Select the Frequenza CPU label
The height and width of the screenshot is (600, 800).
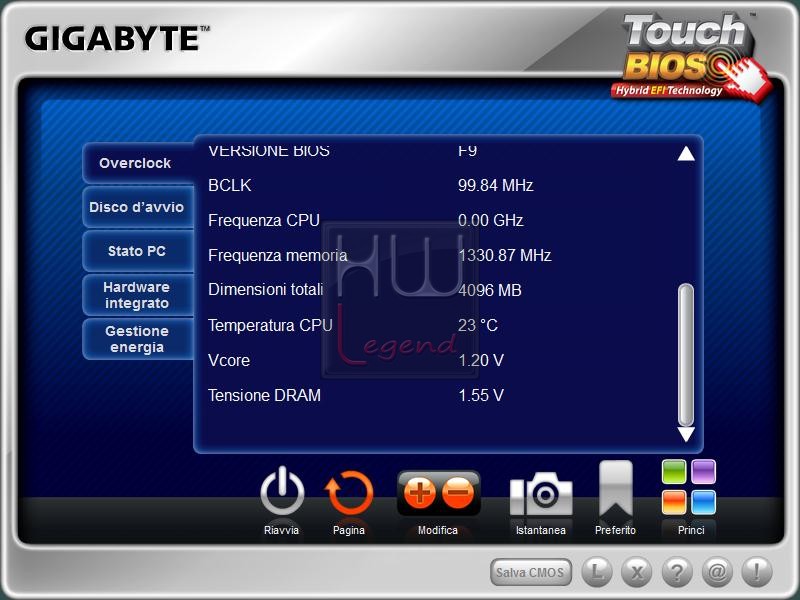click(x=264, y=220)
